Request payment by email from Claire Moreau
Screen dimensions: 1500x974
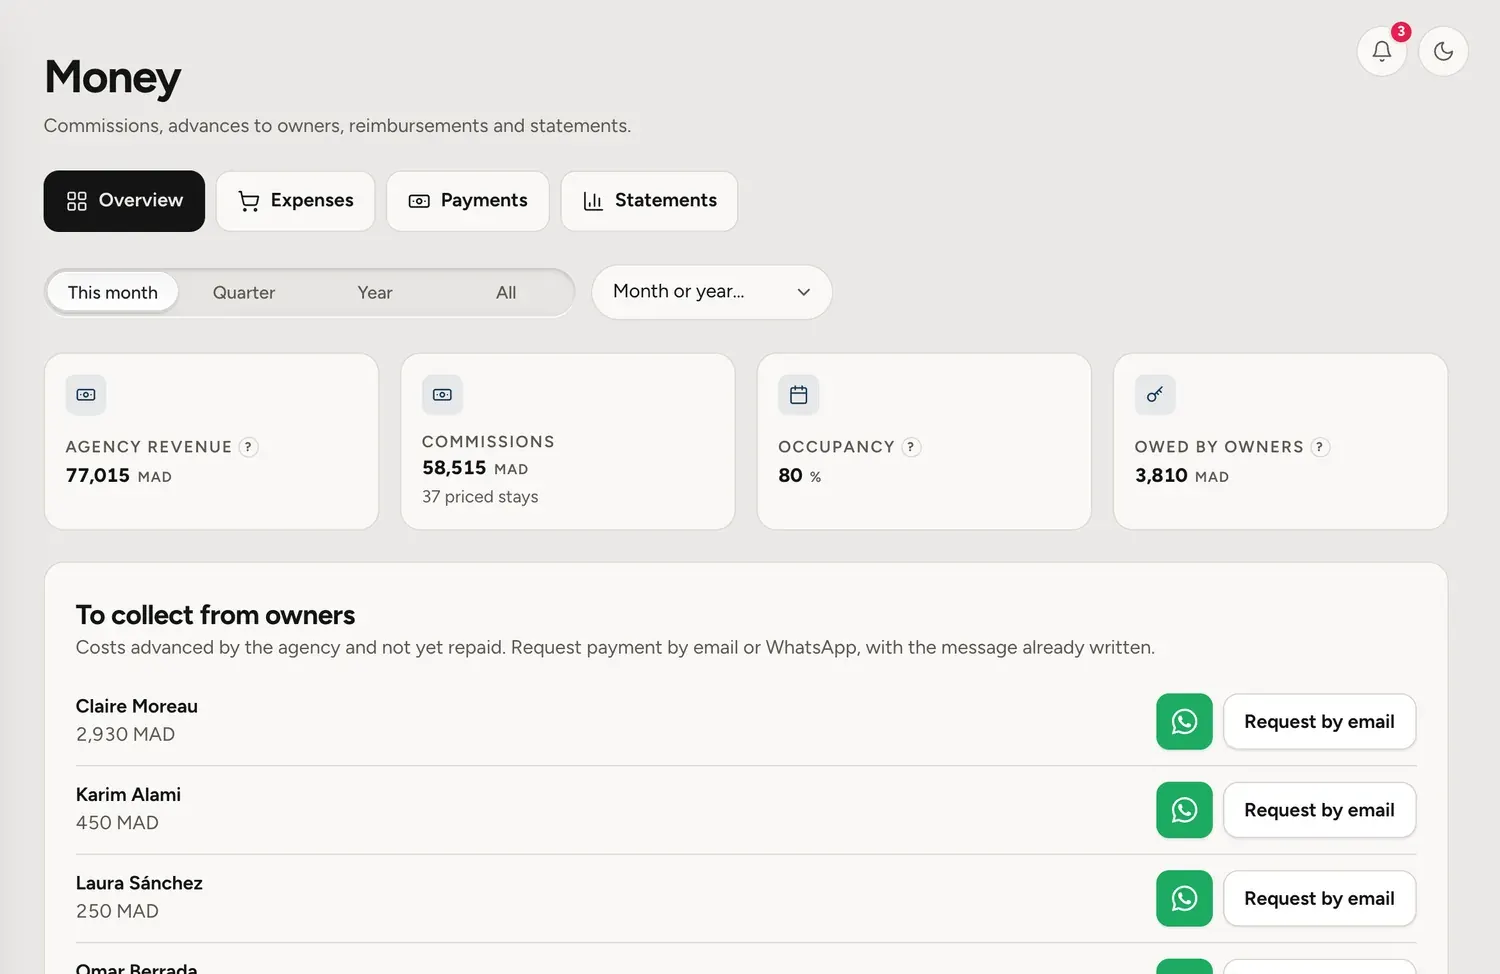click(x=1320, y=722)
